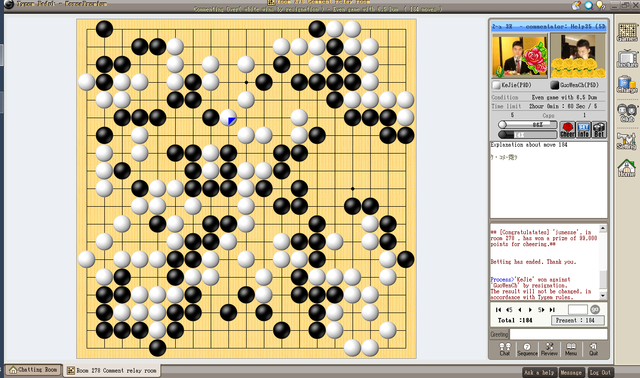Viewport: 640px width, 378px height.
Task: Click the round go-to-move button
Action: coord(595,309)
